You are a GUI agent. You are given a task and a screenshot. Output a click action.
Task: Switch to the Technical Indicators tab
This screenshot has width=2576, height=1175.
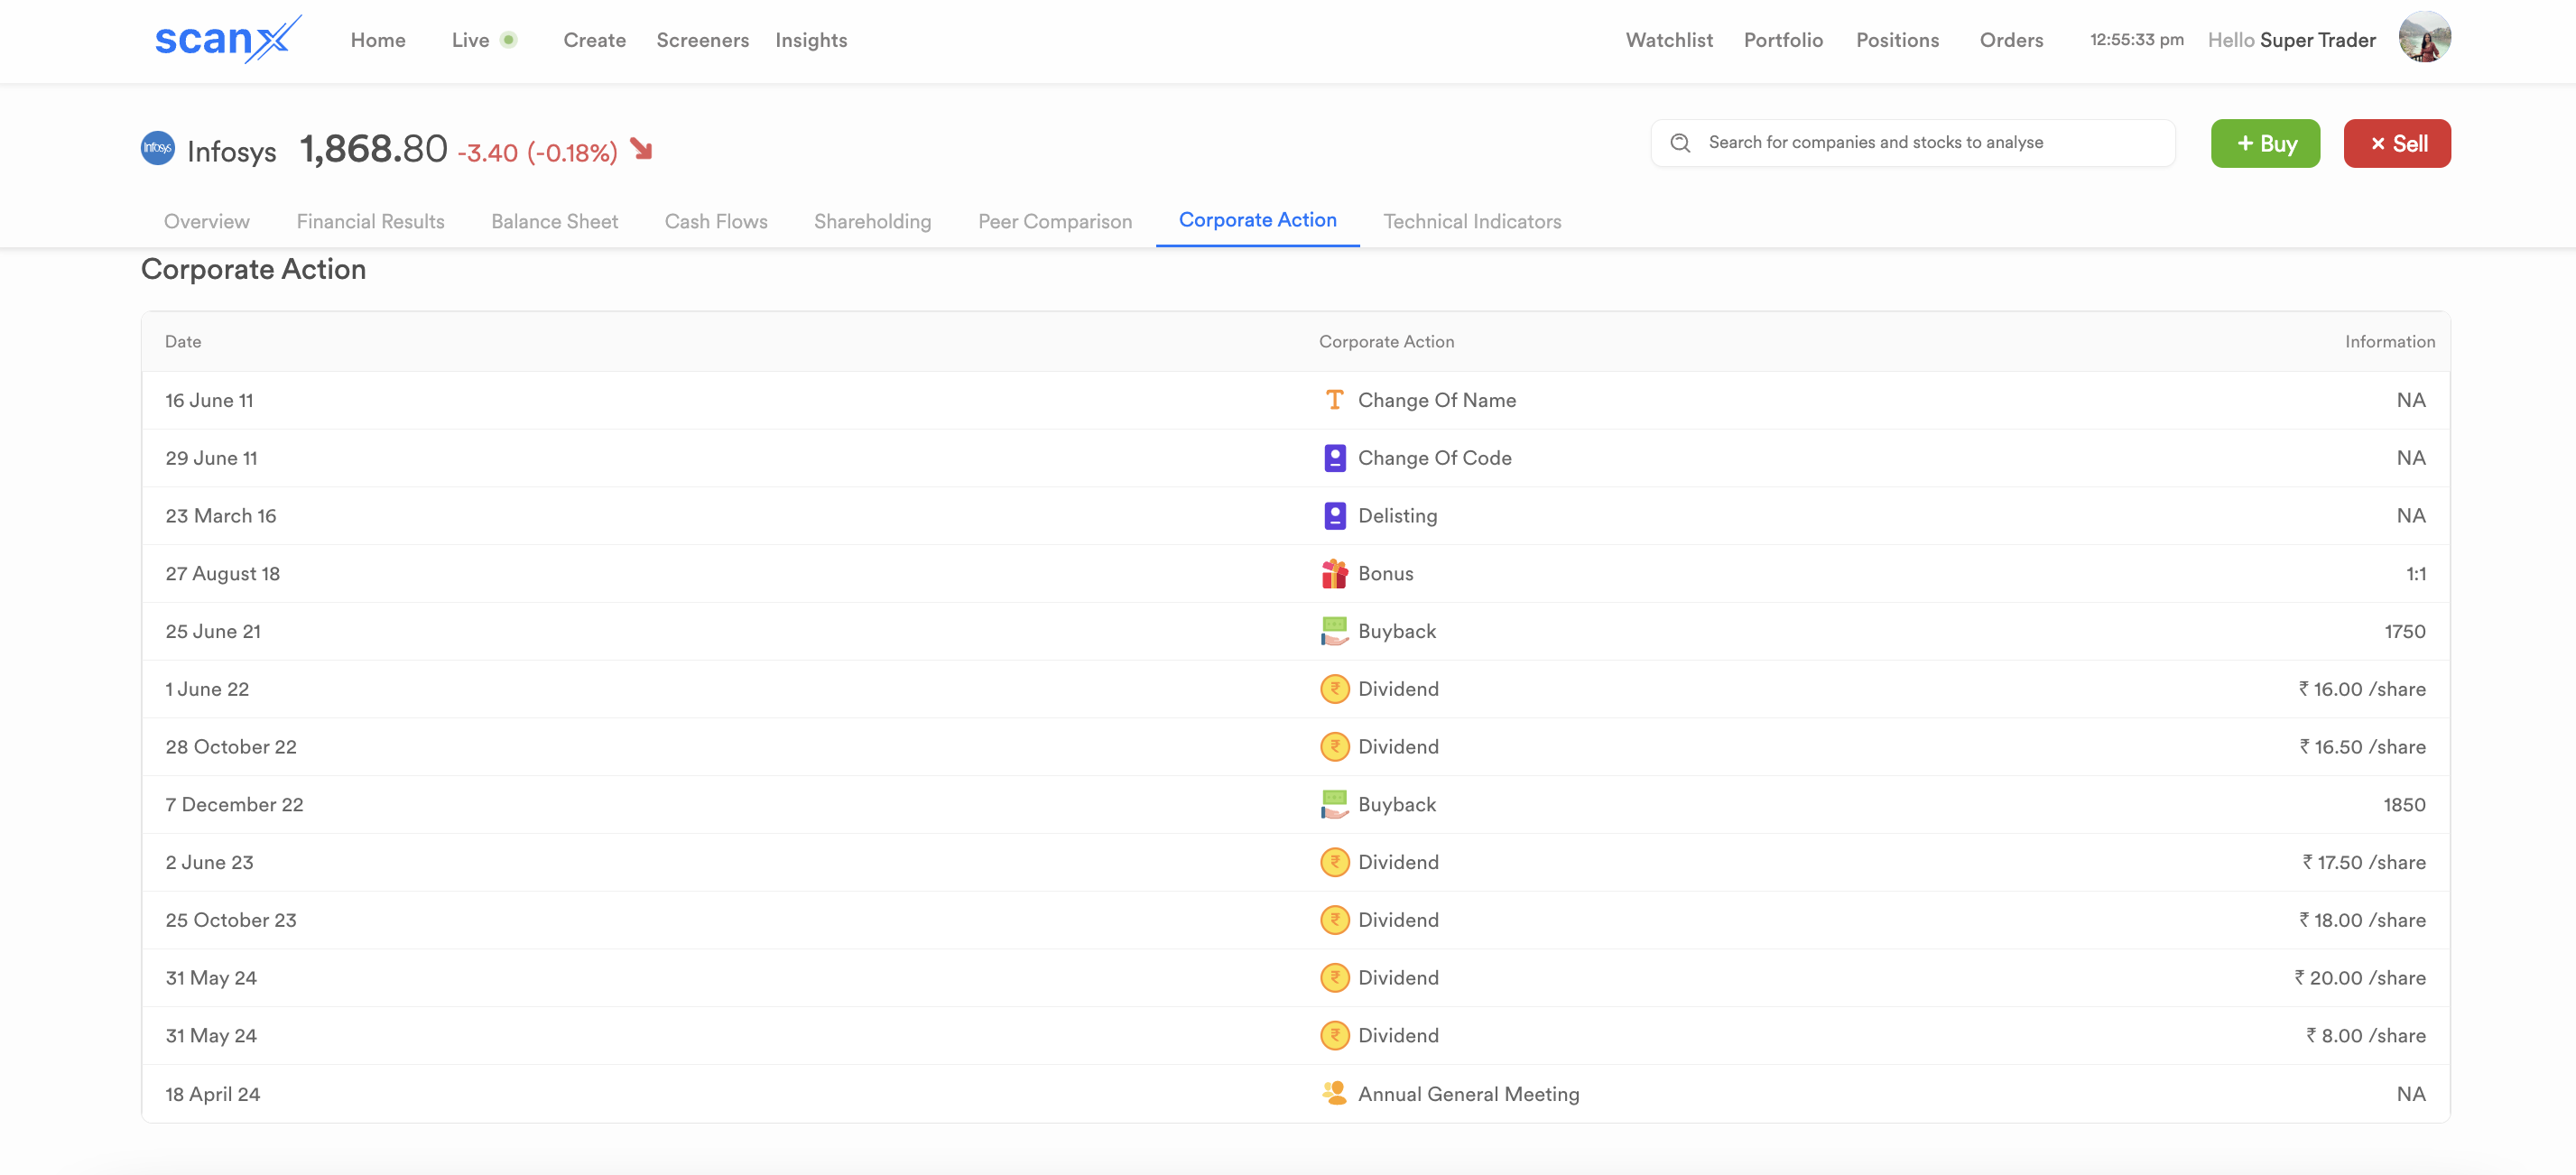coord(1472,221)
